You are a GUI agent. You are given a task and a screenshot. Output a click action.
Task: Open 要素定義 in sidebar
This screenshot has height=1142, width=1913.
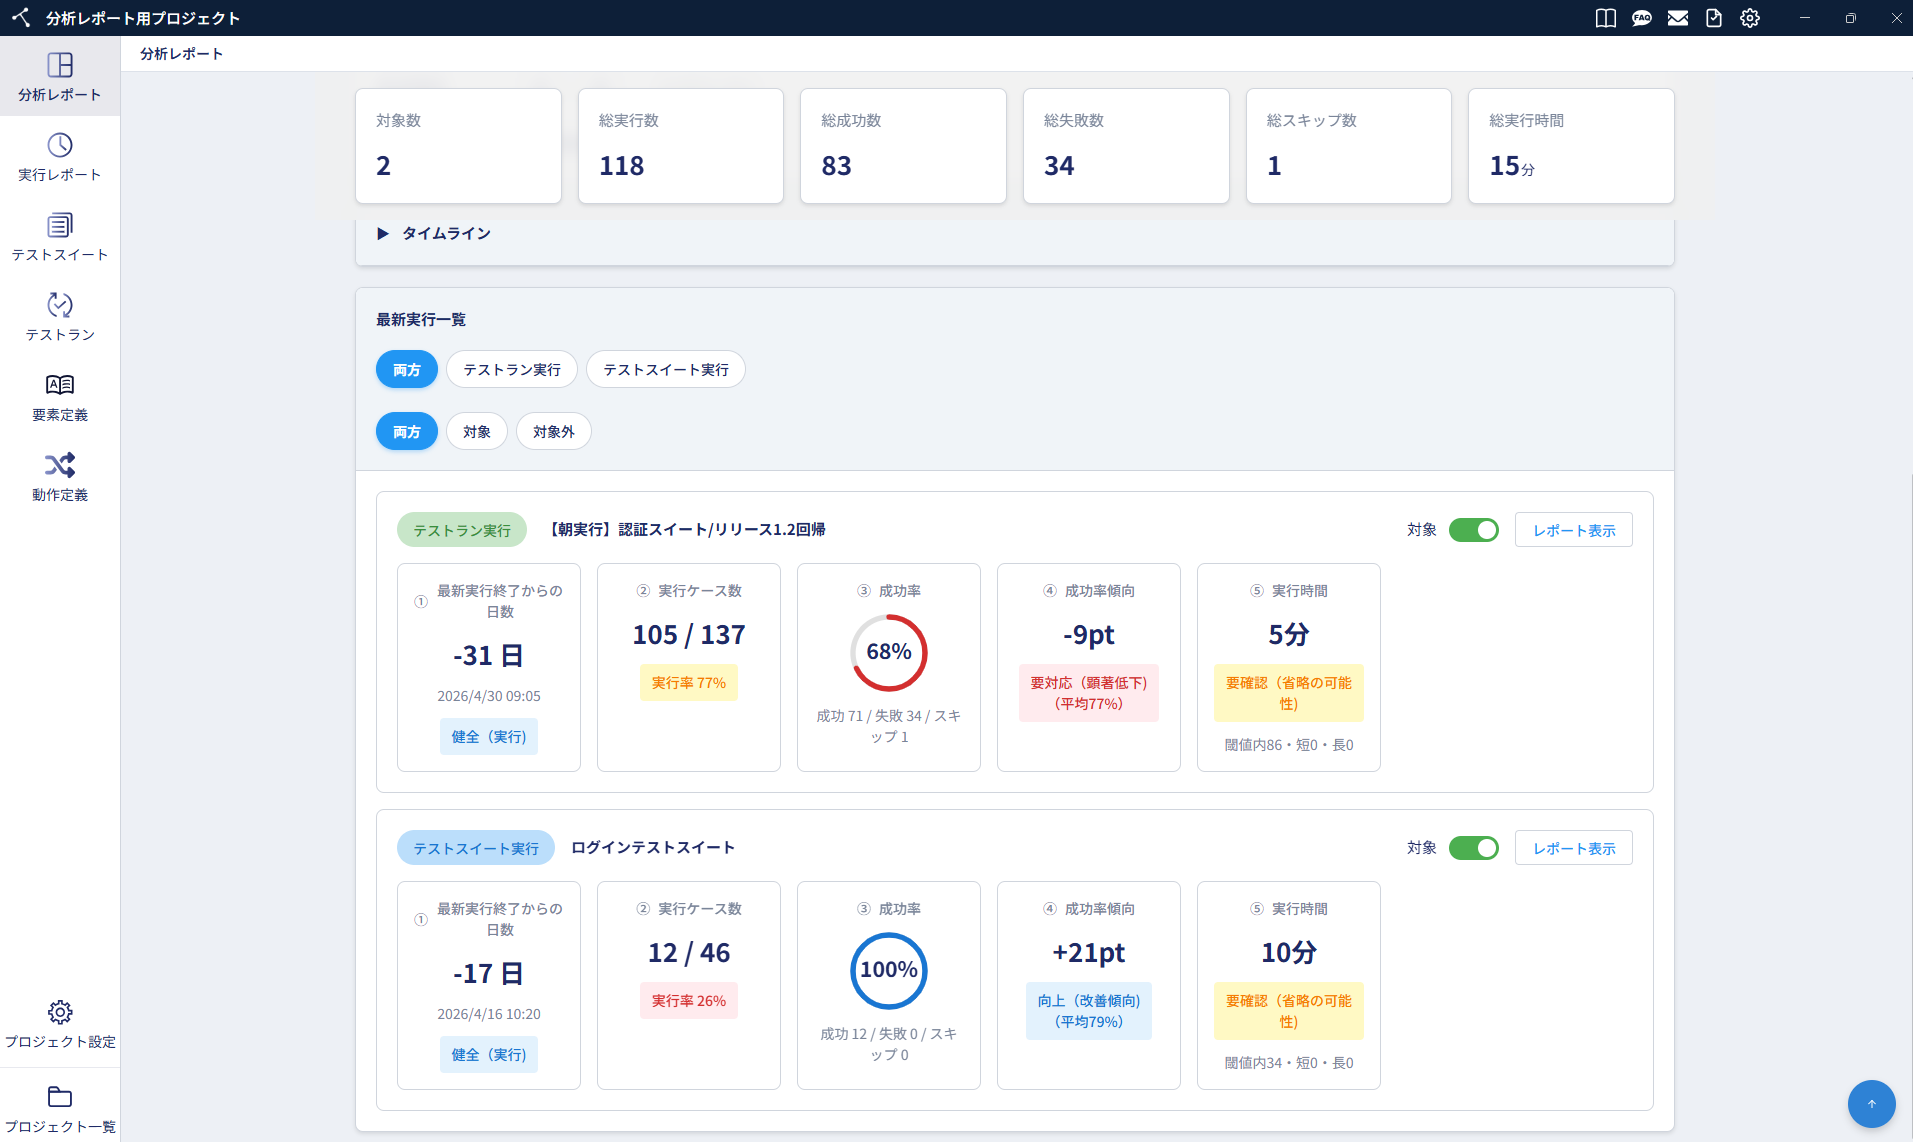click(60, 397)
